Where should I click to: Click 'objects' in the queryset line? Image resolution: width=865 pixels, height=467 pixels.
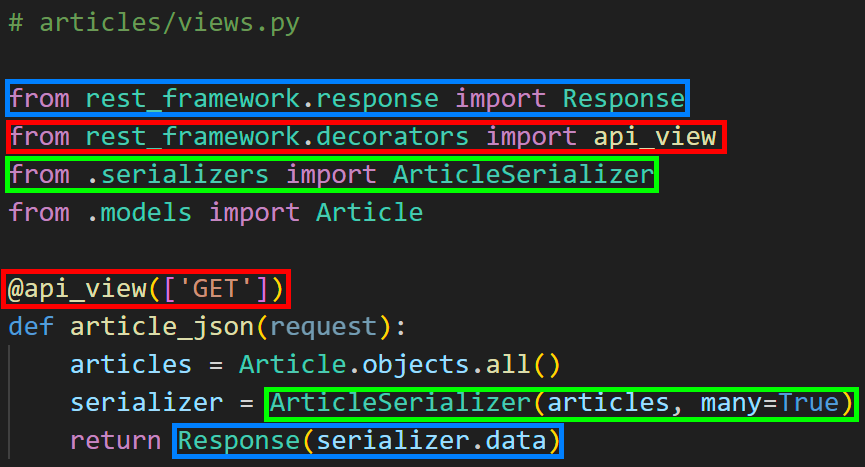tap(415, 364)
